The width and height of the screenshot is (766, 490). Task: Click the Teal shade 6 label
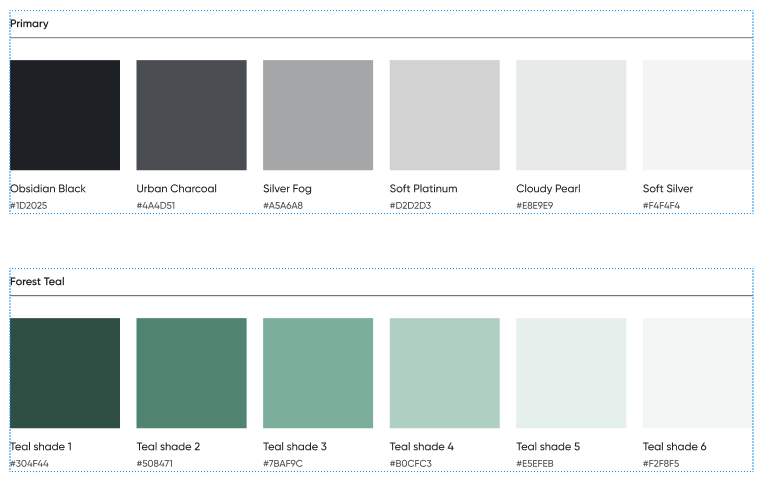click(x=675, y=447)
